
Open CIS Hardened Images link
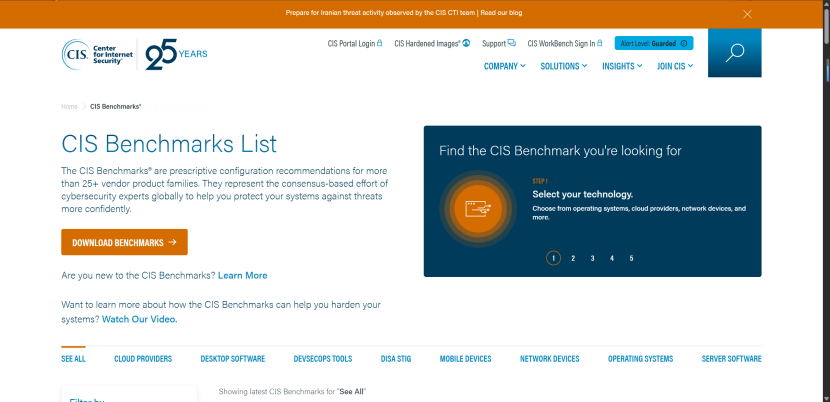point(432,43)
